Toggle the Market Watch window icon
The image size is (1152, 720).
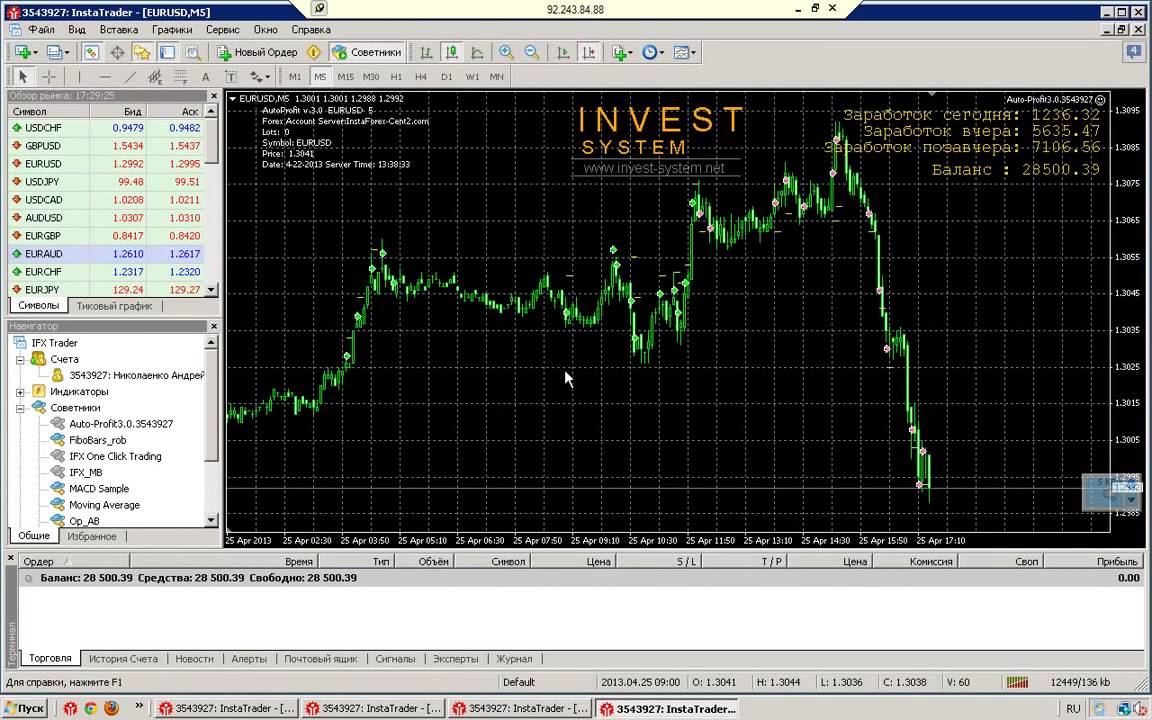pos(91,52)
